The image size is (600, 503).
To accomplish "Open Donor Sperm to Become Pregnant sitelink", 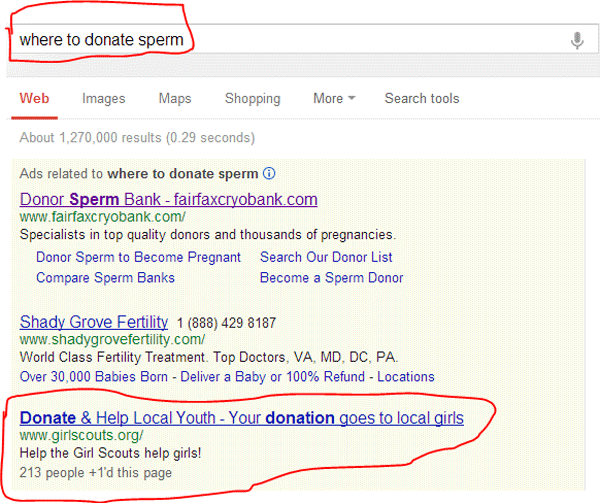I will tap(138, 257).
